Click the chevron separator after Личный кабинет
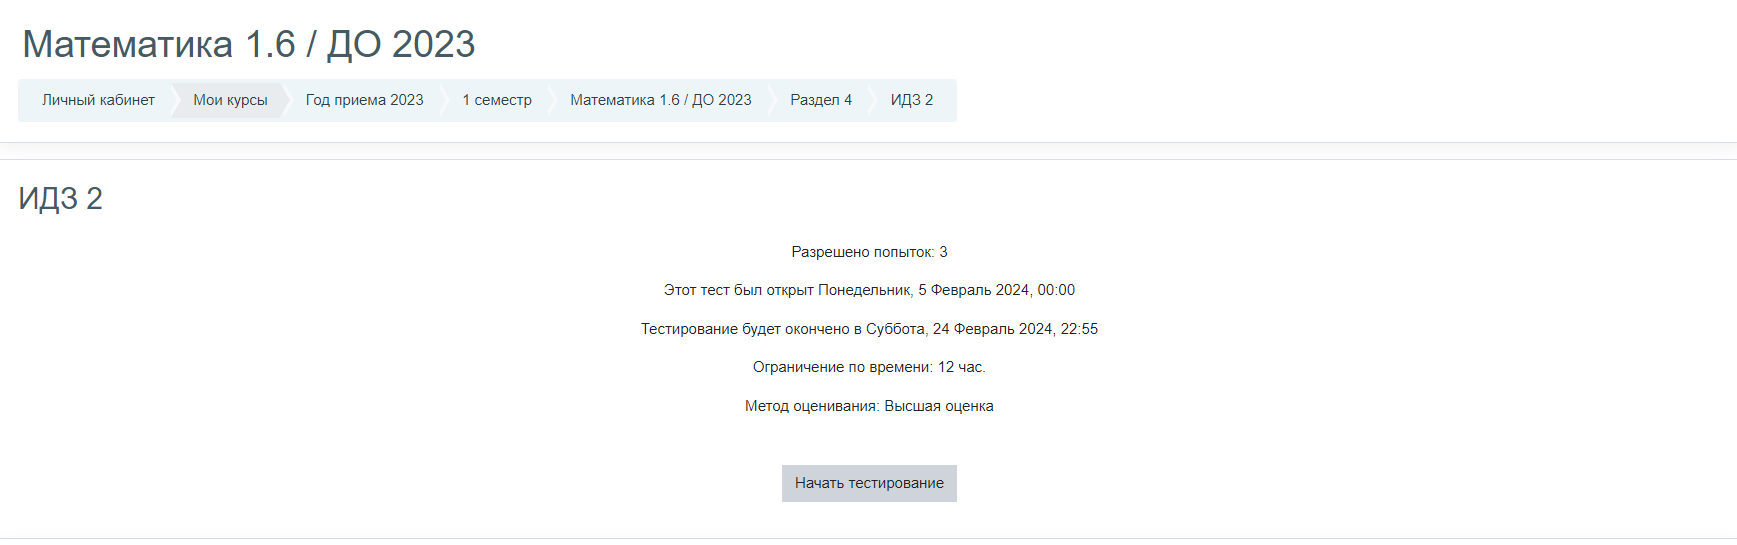Viewport: 1737px width, 545px height. [x=173, y=100]
